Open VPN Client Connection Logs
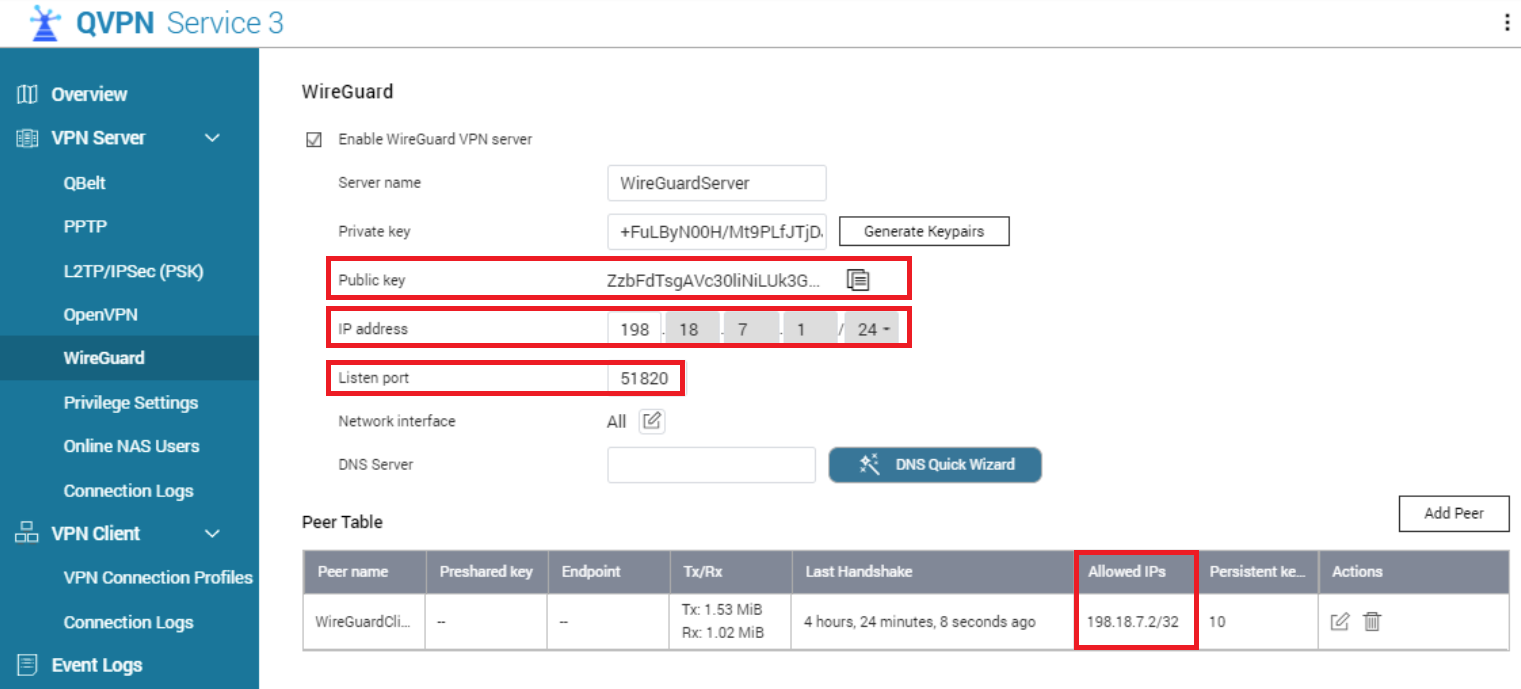1521x689 pixels. [x=129, y=622]
